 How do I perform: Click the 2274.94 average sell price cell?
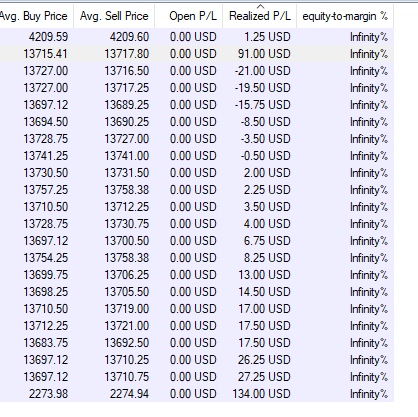(129, 394)
